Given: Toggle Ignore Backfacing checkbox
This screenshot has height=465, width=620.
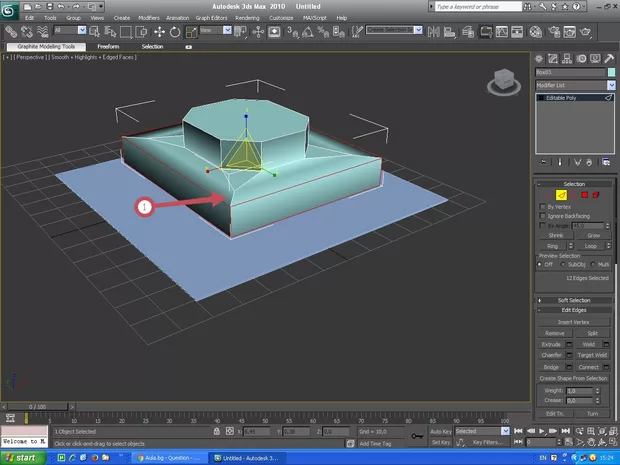Looking at the screenshot, I should (x=543, y=216).
